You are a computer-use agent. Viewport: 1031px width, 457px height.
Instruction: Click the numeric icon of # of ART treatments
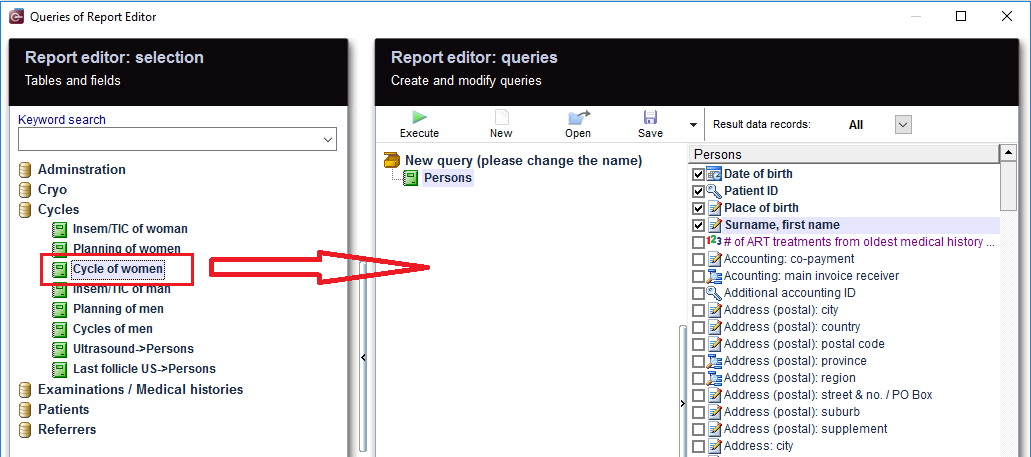click(x=714, y=241)
